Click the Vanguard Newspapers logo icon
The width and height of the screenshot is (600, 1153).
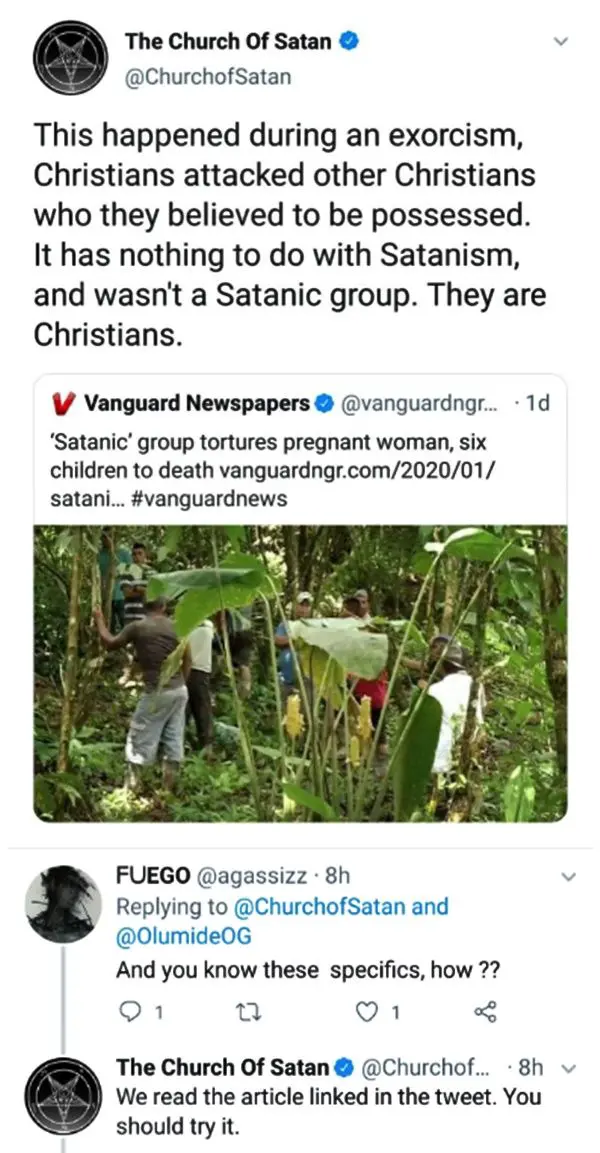click(64, 404)
